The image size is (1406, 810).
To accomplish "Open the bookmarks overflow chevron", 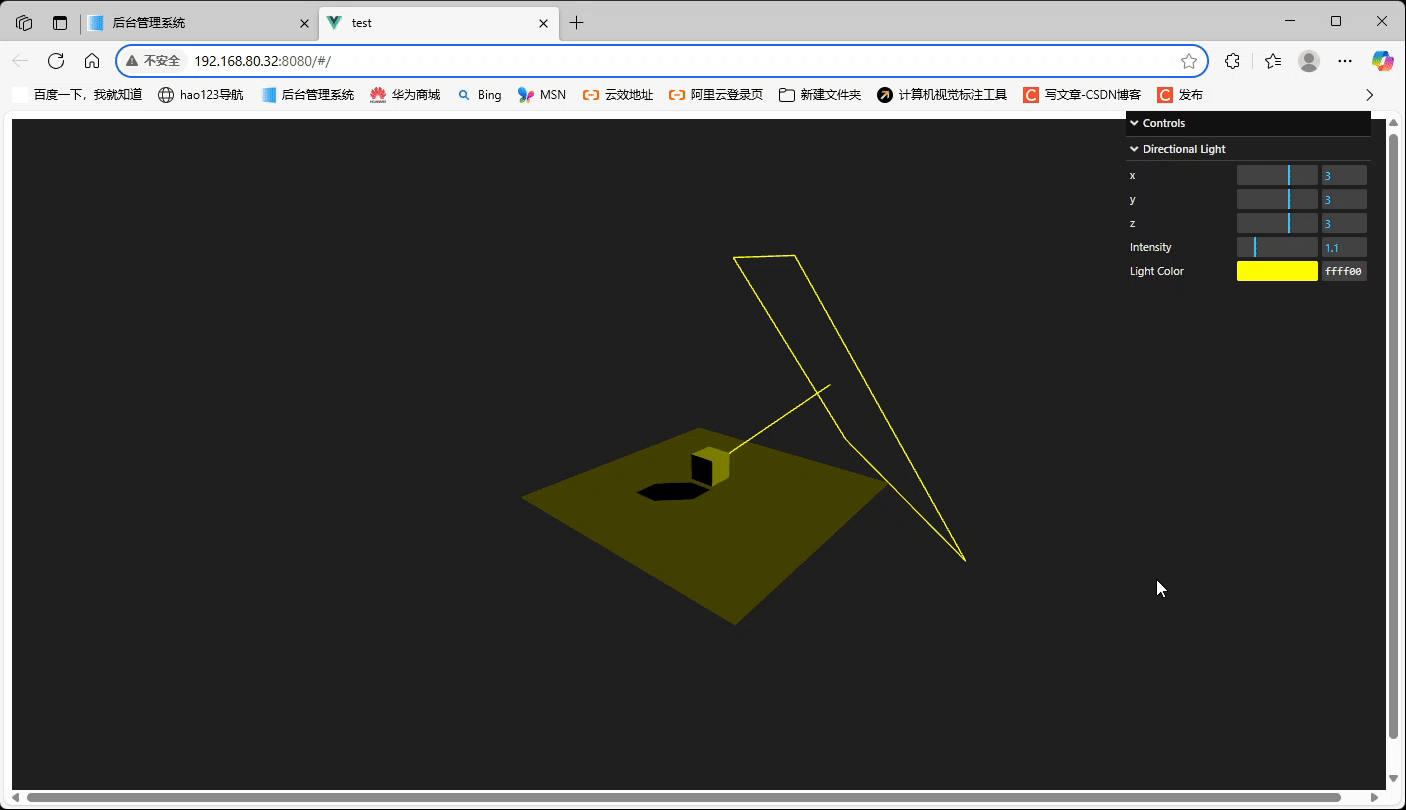I will pos(1369,94).
